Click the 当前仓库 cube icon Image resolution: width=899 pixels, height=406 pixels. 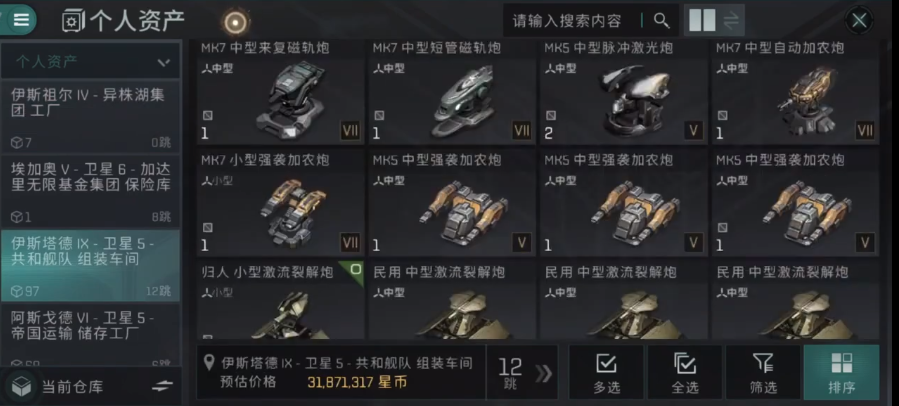(x=21, y=387)
